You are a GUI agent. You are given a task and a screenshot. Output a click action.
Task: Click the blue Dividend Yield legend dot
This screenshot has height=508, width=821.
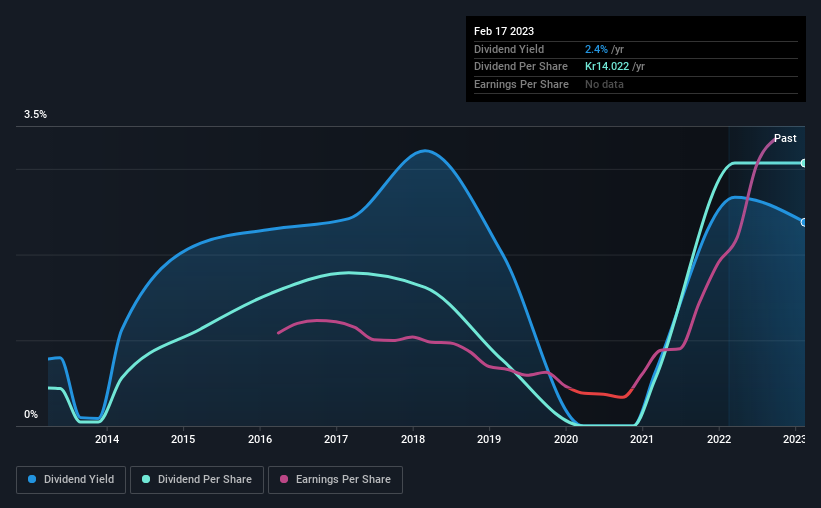(32, 479)
